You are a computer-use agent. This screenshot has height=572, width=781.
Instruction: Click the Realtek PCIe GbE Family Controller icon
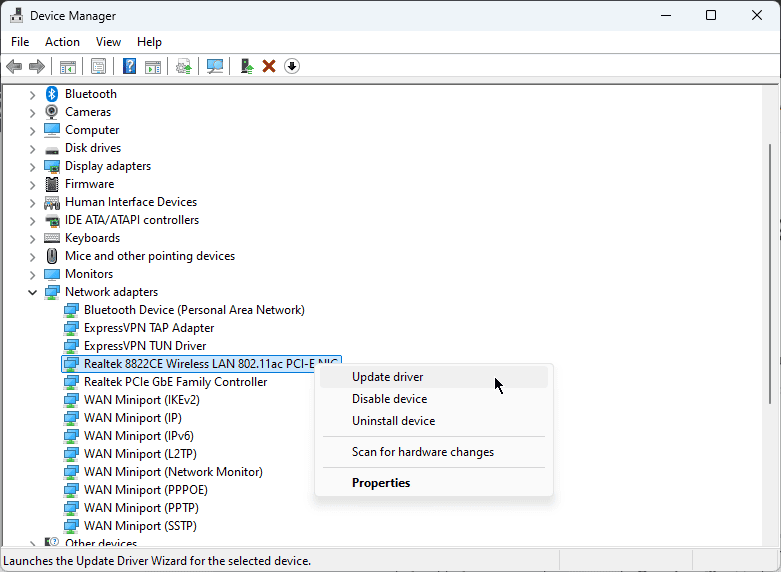[x=71, y=382]
